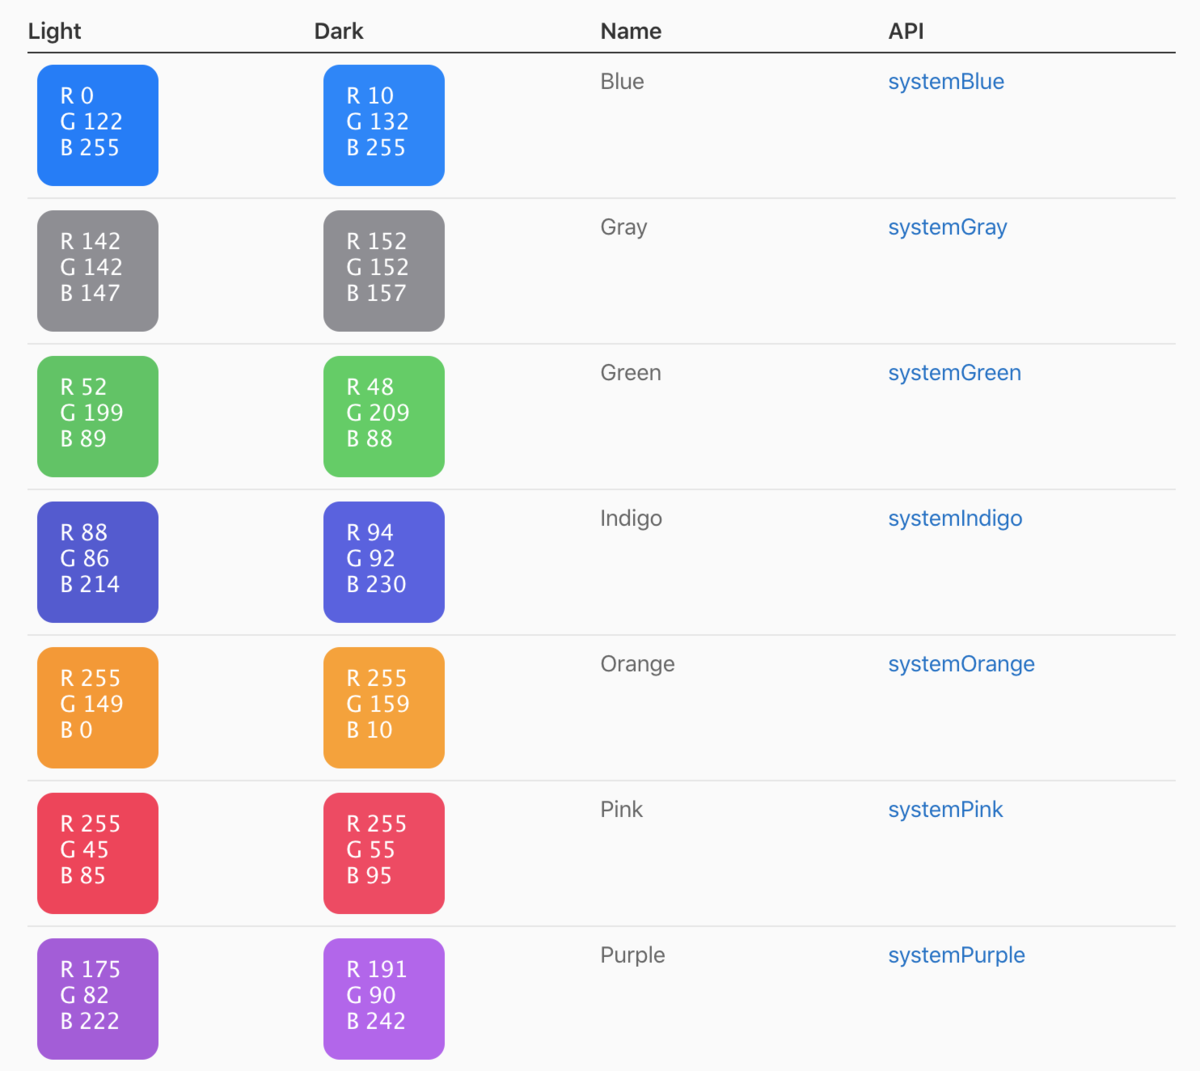Follow the systemGreen link

pos(954,373)
